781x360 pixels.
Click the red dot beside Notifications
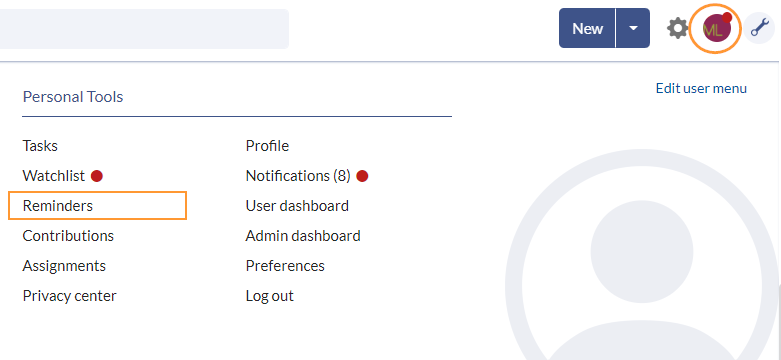coord(363,176)
